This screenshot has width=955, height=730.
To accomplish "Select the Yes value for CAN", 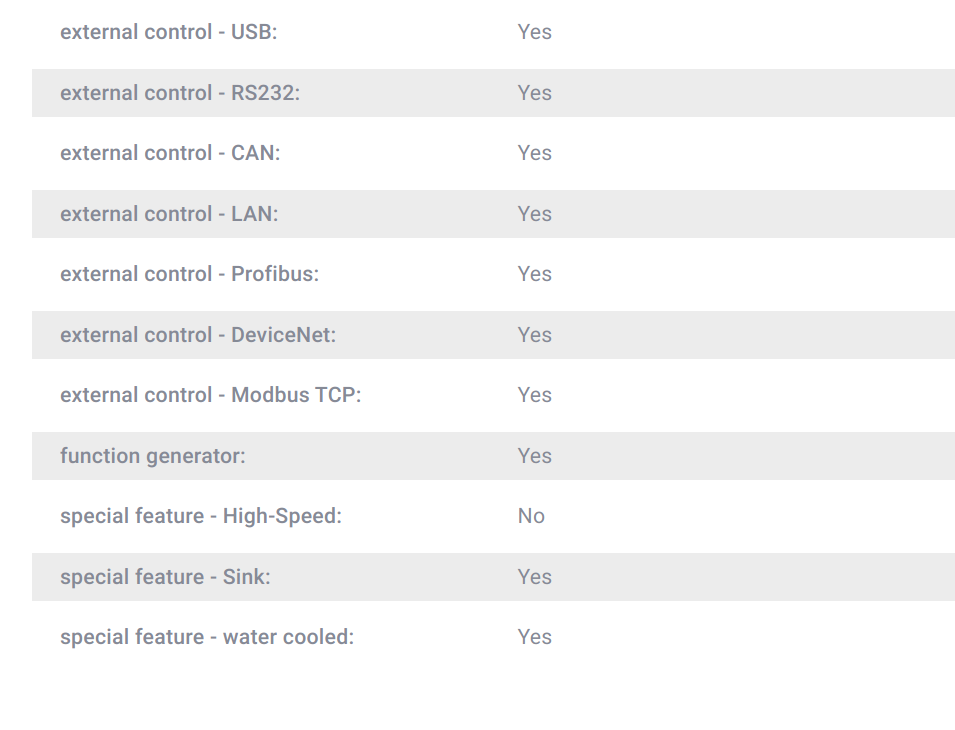I will pos(535,153).
